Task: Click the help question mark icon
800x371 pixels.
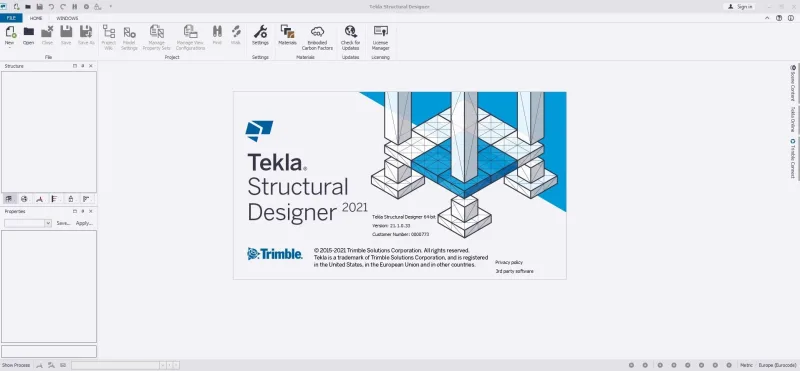Action: point(779,18)
